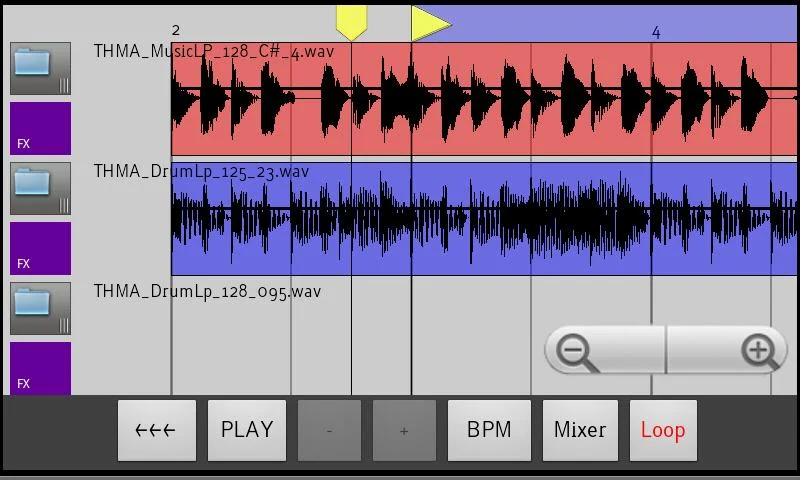
Task: Open folder icon for MusicLP track
Action: [x=40, y=69]
